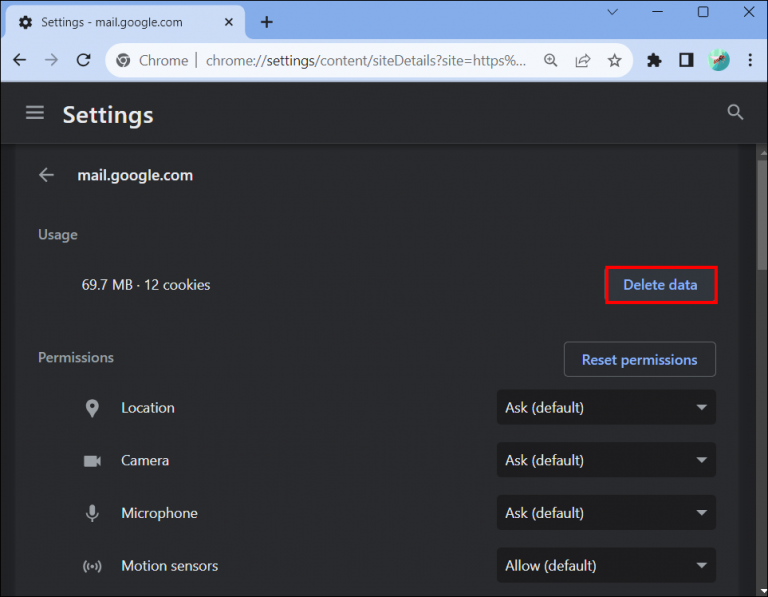Open the Location permission dropdown
Viewport: 768px width, 597px height.
[x=606, y=407]
